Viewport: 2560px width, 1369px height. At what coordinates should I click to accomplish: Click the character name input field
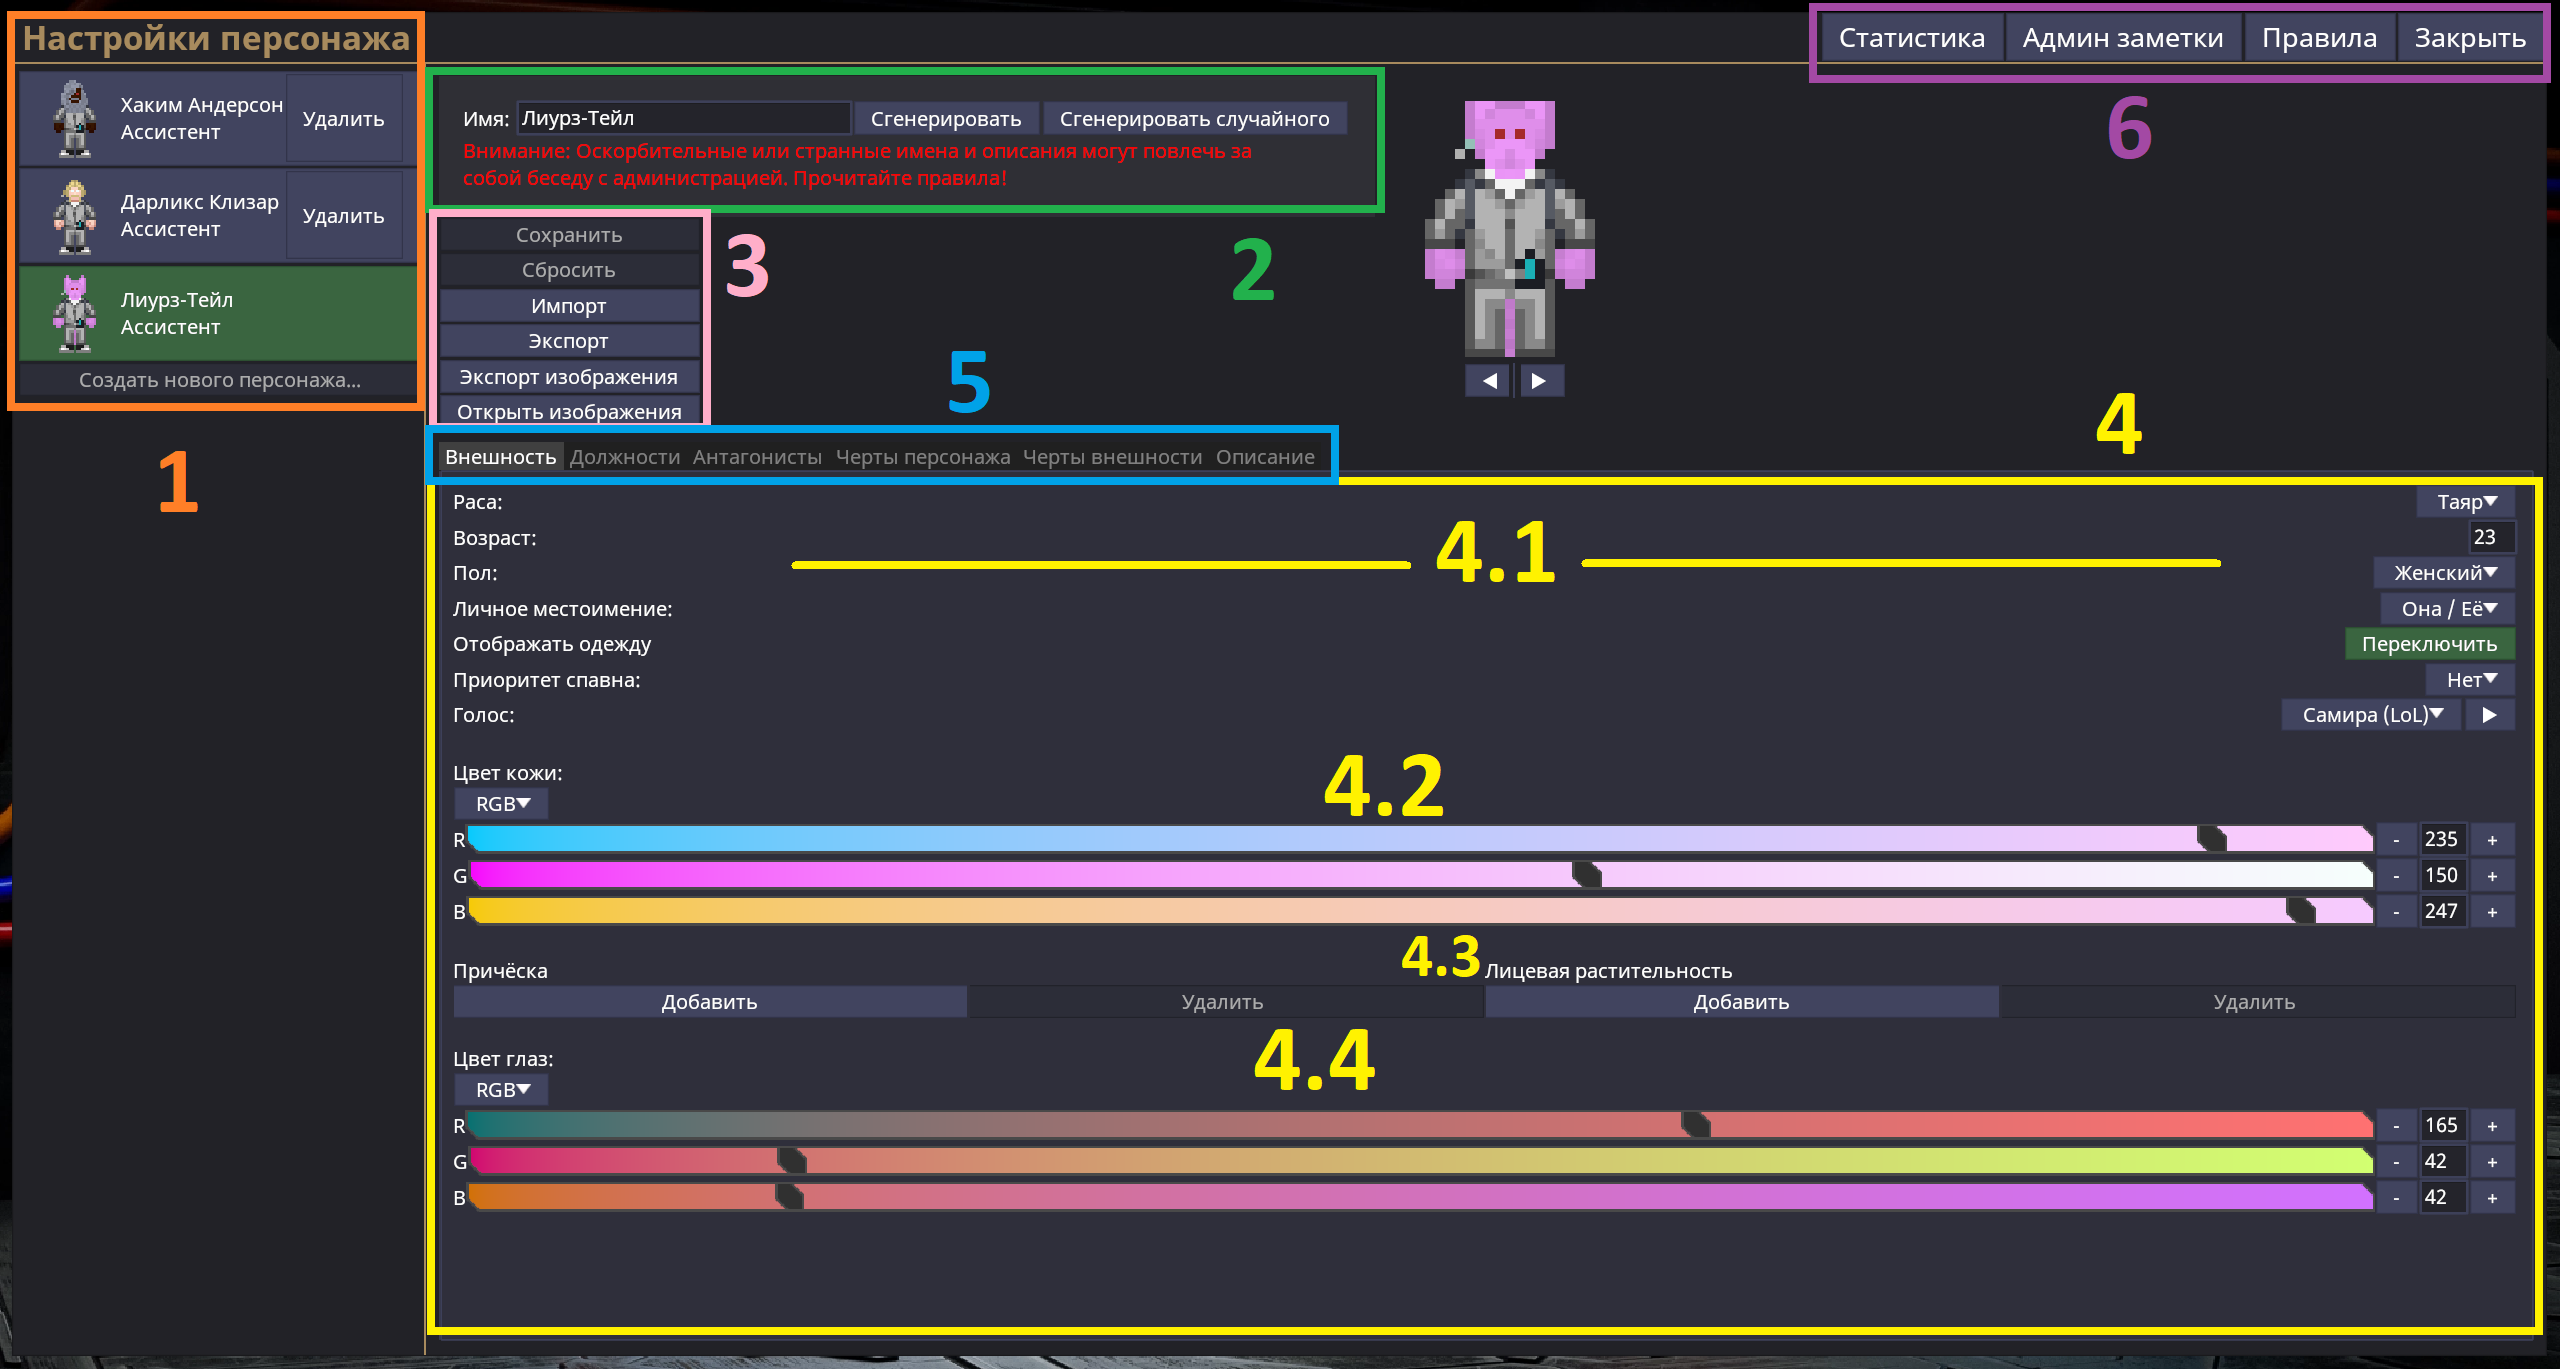click(683, 118)
